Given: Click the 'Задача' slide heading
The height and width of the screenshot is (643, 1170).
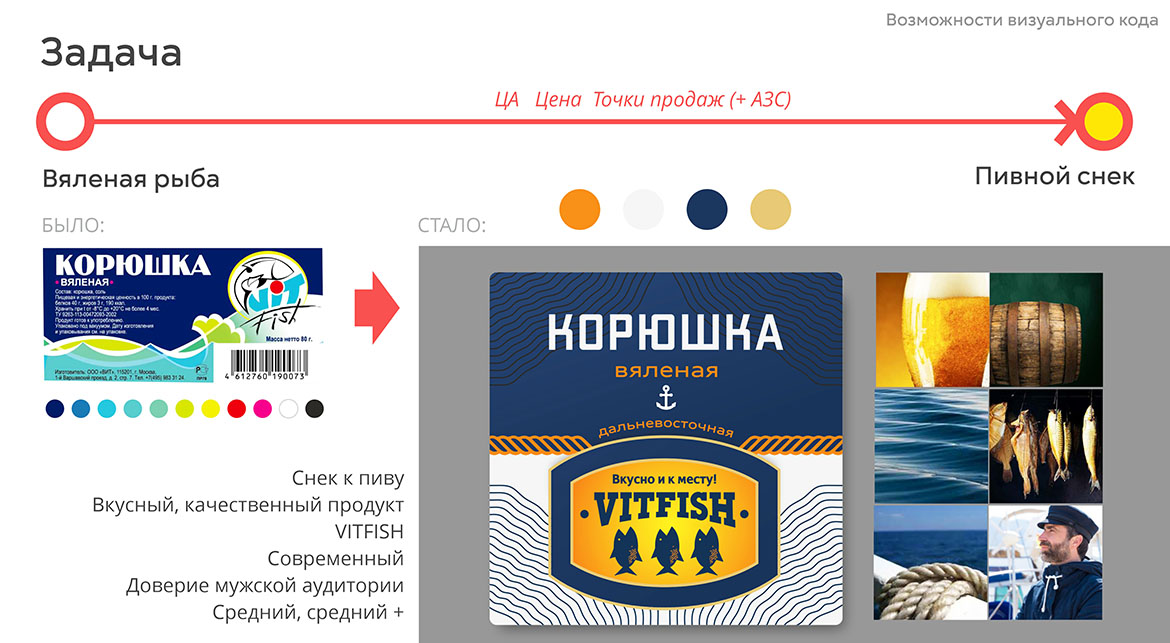Looking at the screenshot, I should [x=111, y=53].
